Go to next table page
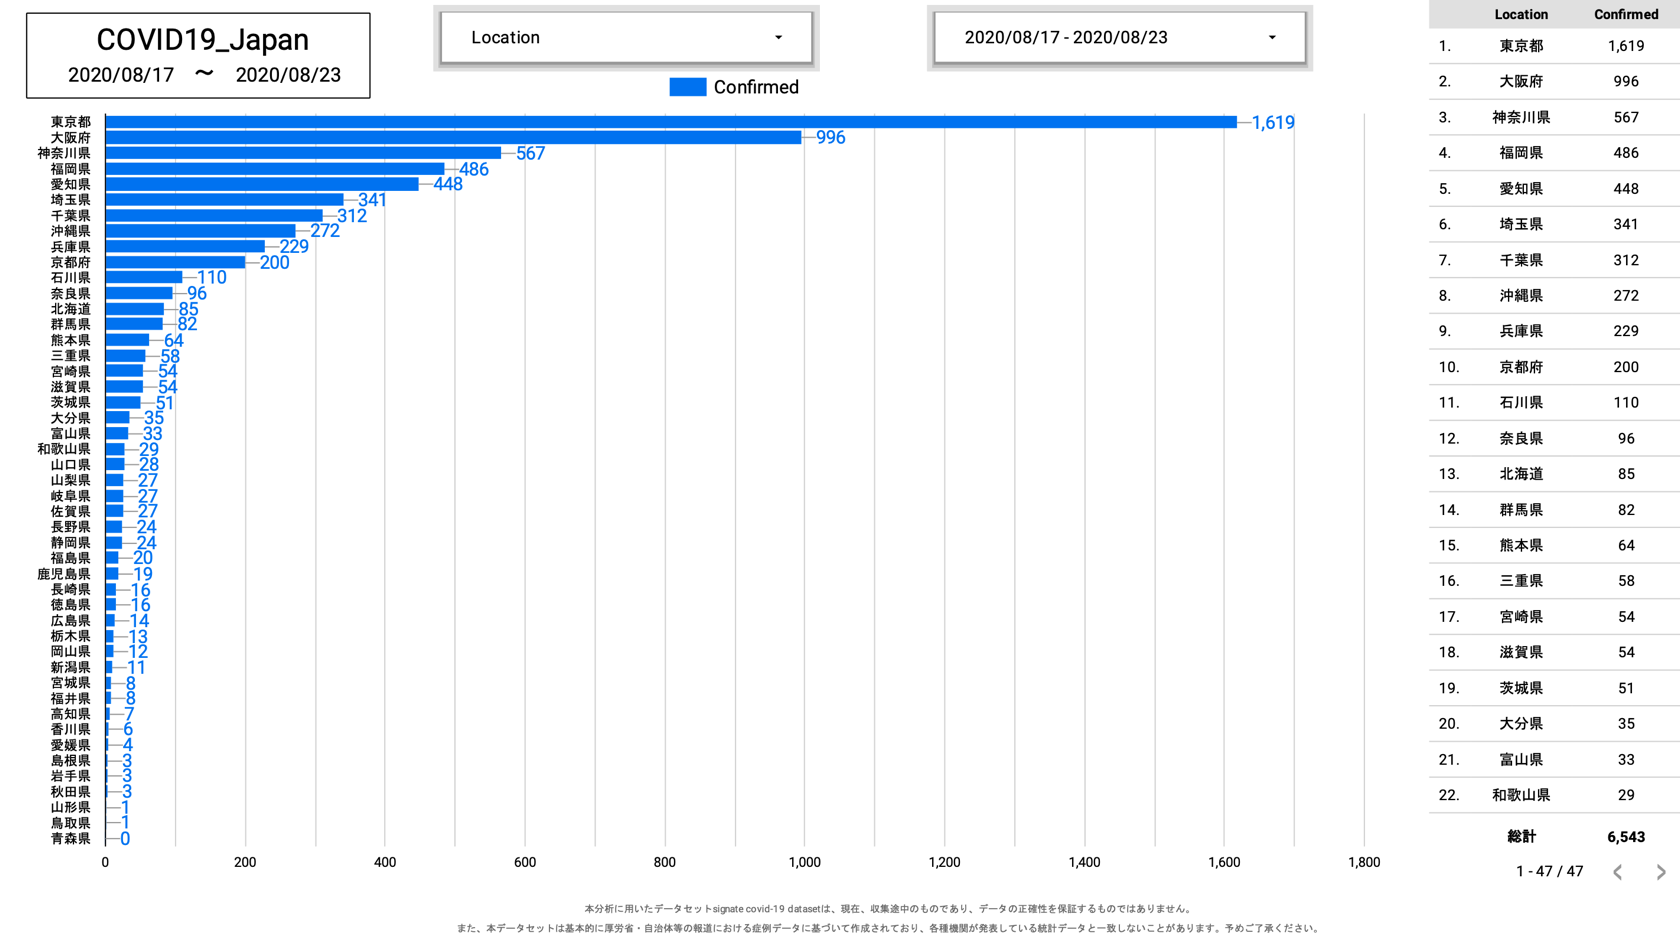 click(1660, 872)
